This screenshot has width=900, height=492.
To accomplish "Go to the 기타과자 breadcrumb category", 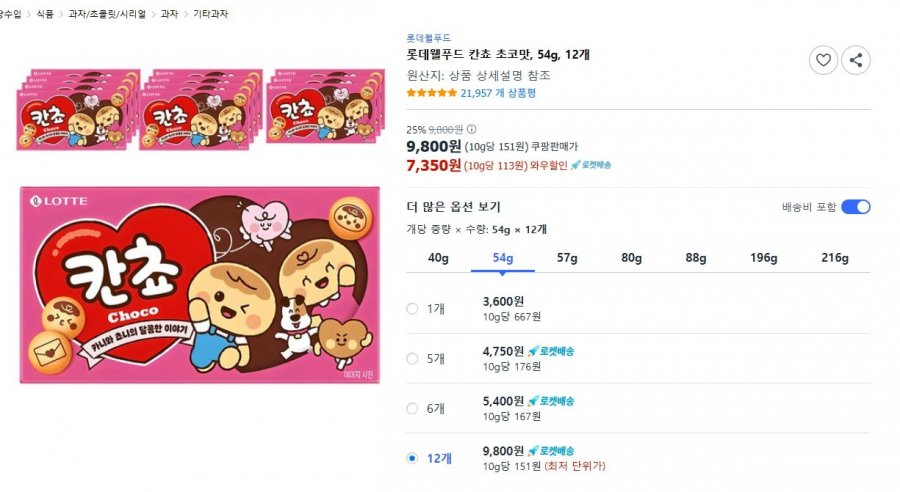I will pos(210,14).
